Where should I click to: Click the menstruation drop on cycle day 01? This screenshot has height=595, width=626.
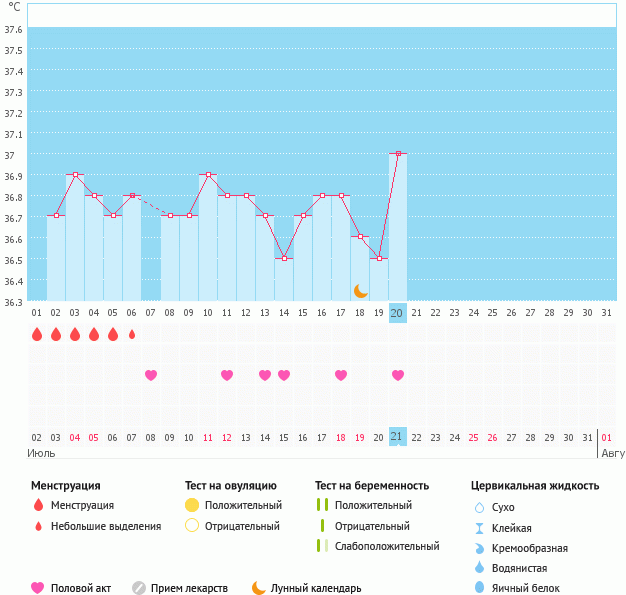coord(37,334)
